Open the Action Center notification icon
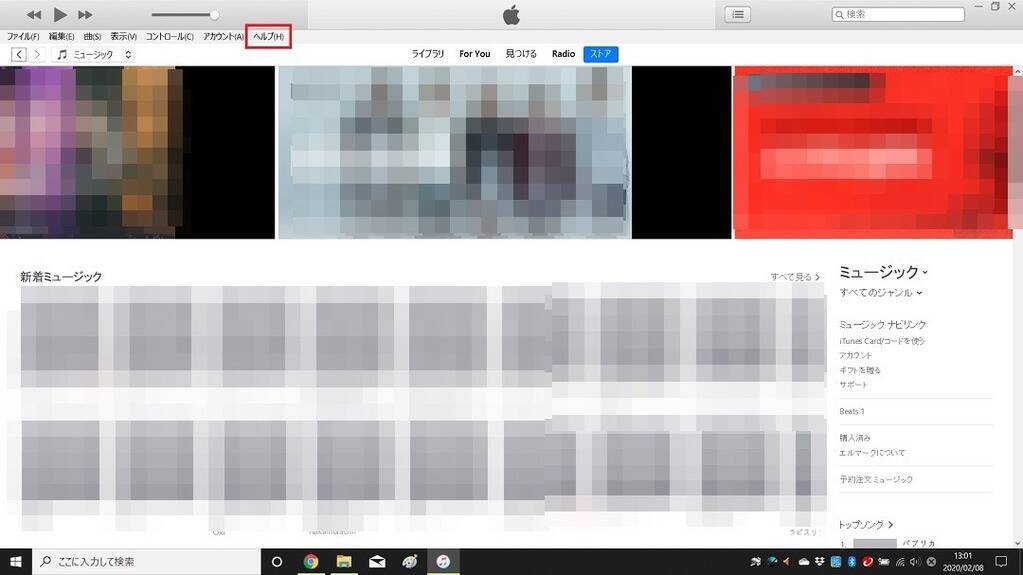Viewport: 1023px width, 575px height. (1001, 562)
